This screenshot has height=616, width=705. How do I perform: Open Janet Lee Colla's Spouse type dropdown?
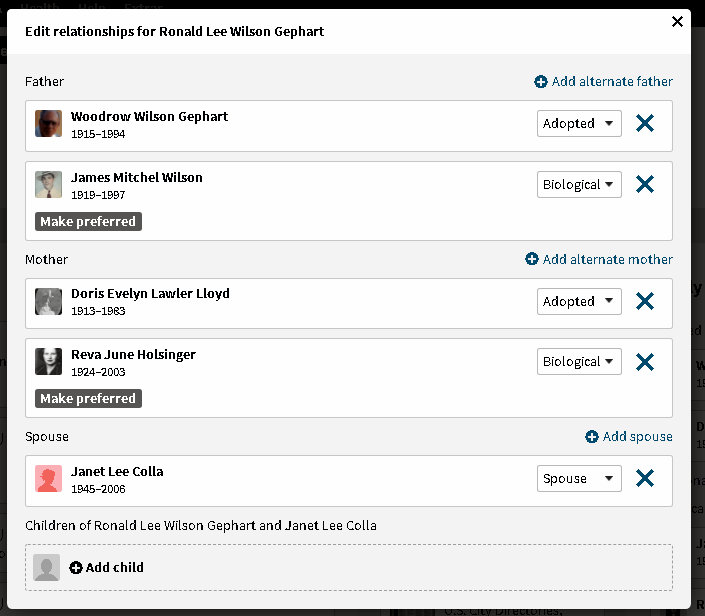point(579,479)
